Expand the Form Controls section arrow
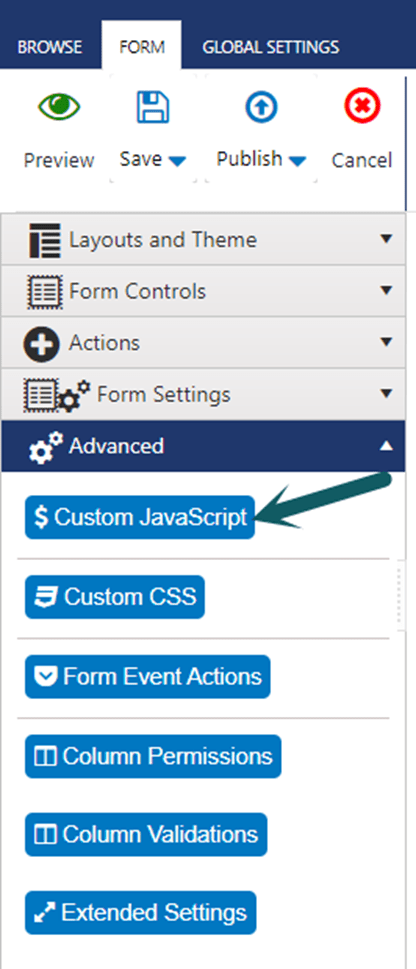This screenshot has height=969, width=416. [386, 290]
